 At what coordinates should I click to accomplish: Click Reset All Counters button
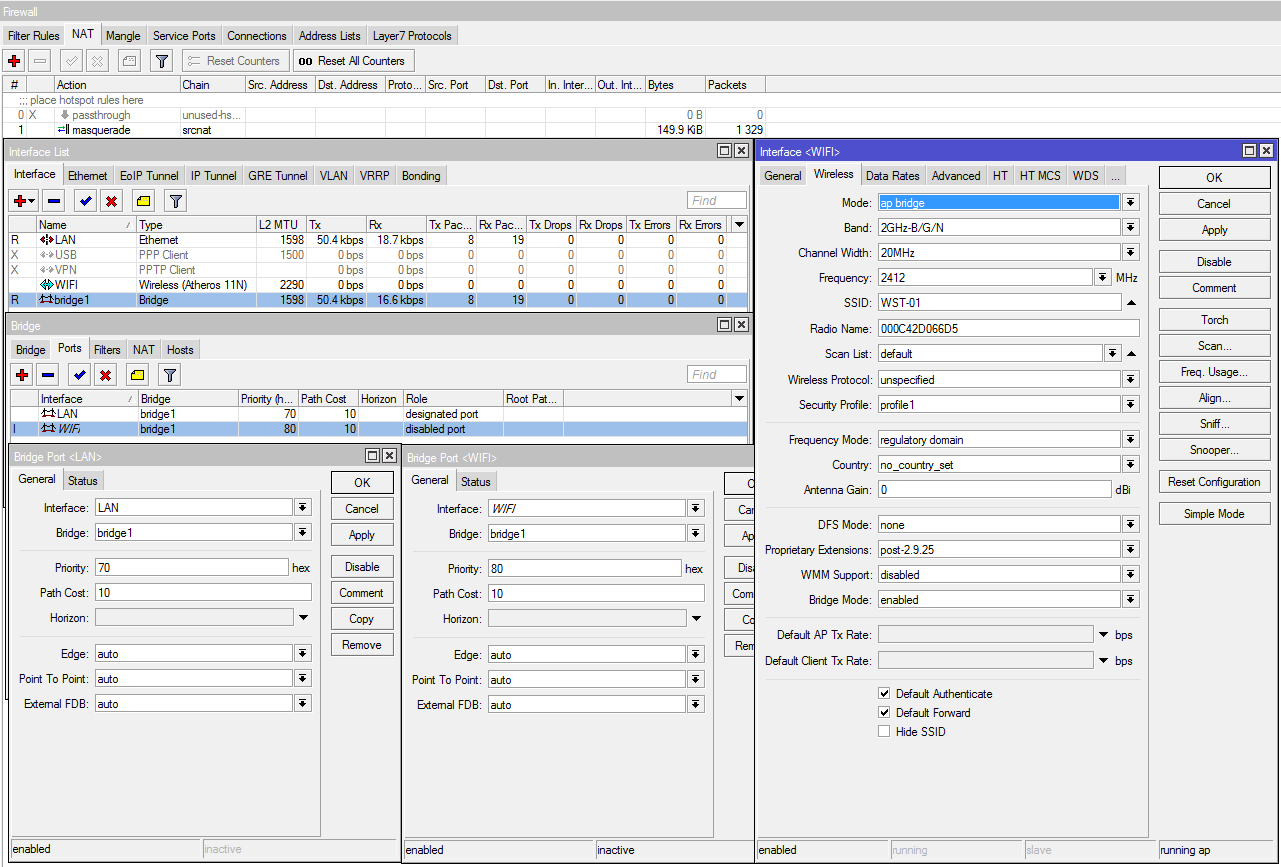pyautogui.click(x=352, y=61)
